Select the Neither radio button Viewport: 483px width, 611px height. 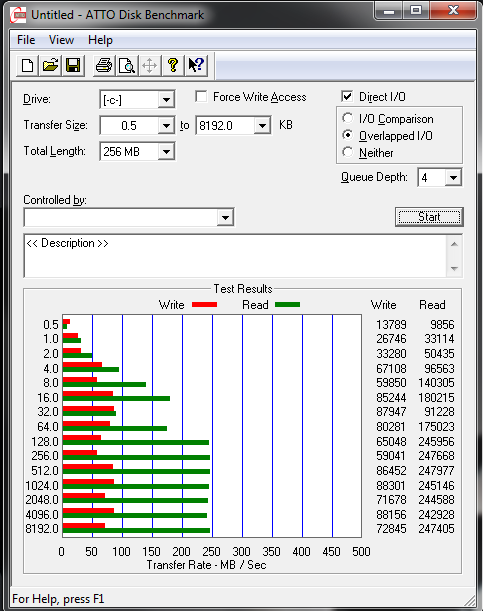click(x=347, y=152)
